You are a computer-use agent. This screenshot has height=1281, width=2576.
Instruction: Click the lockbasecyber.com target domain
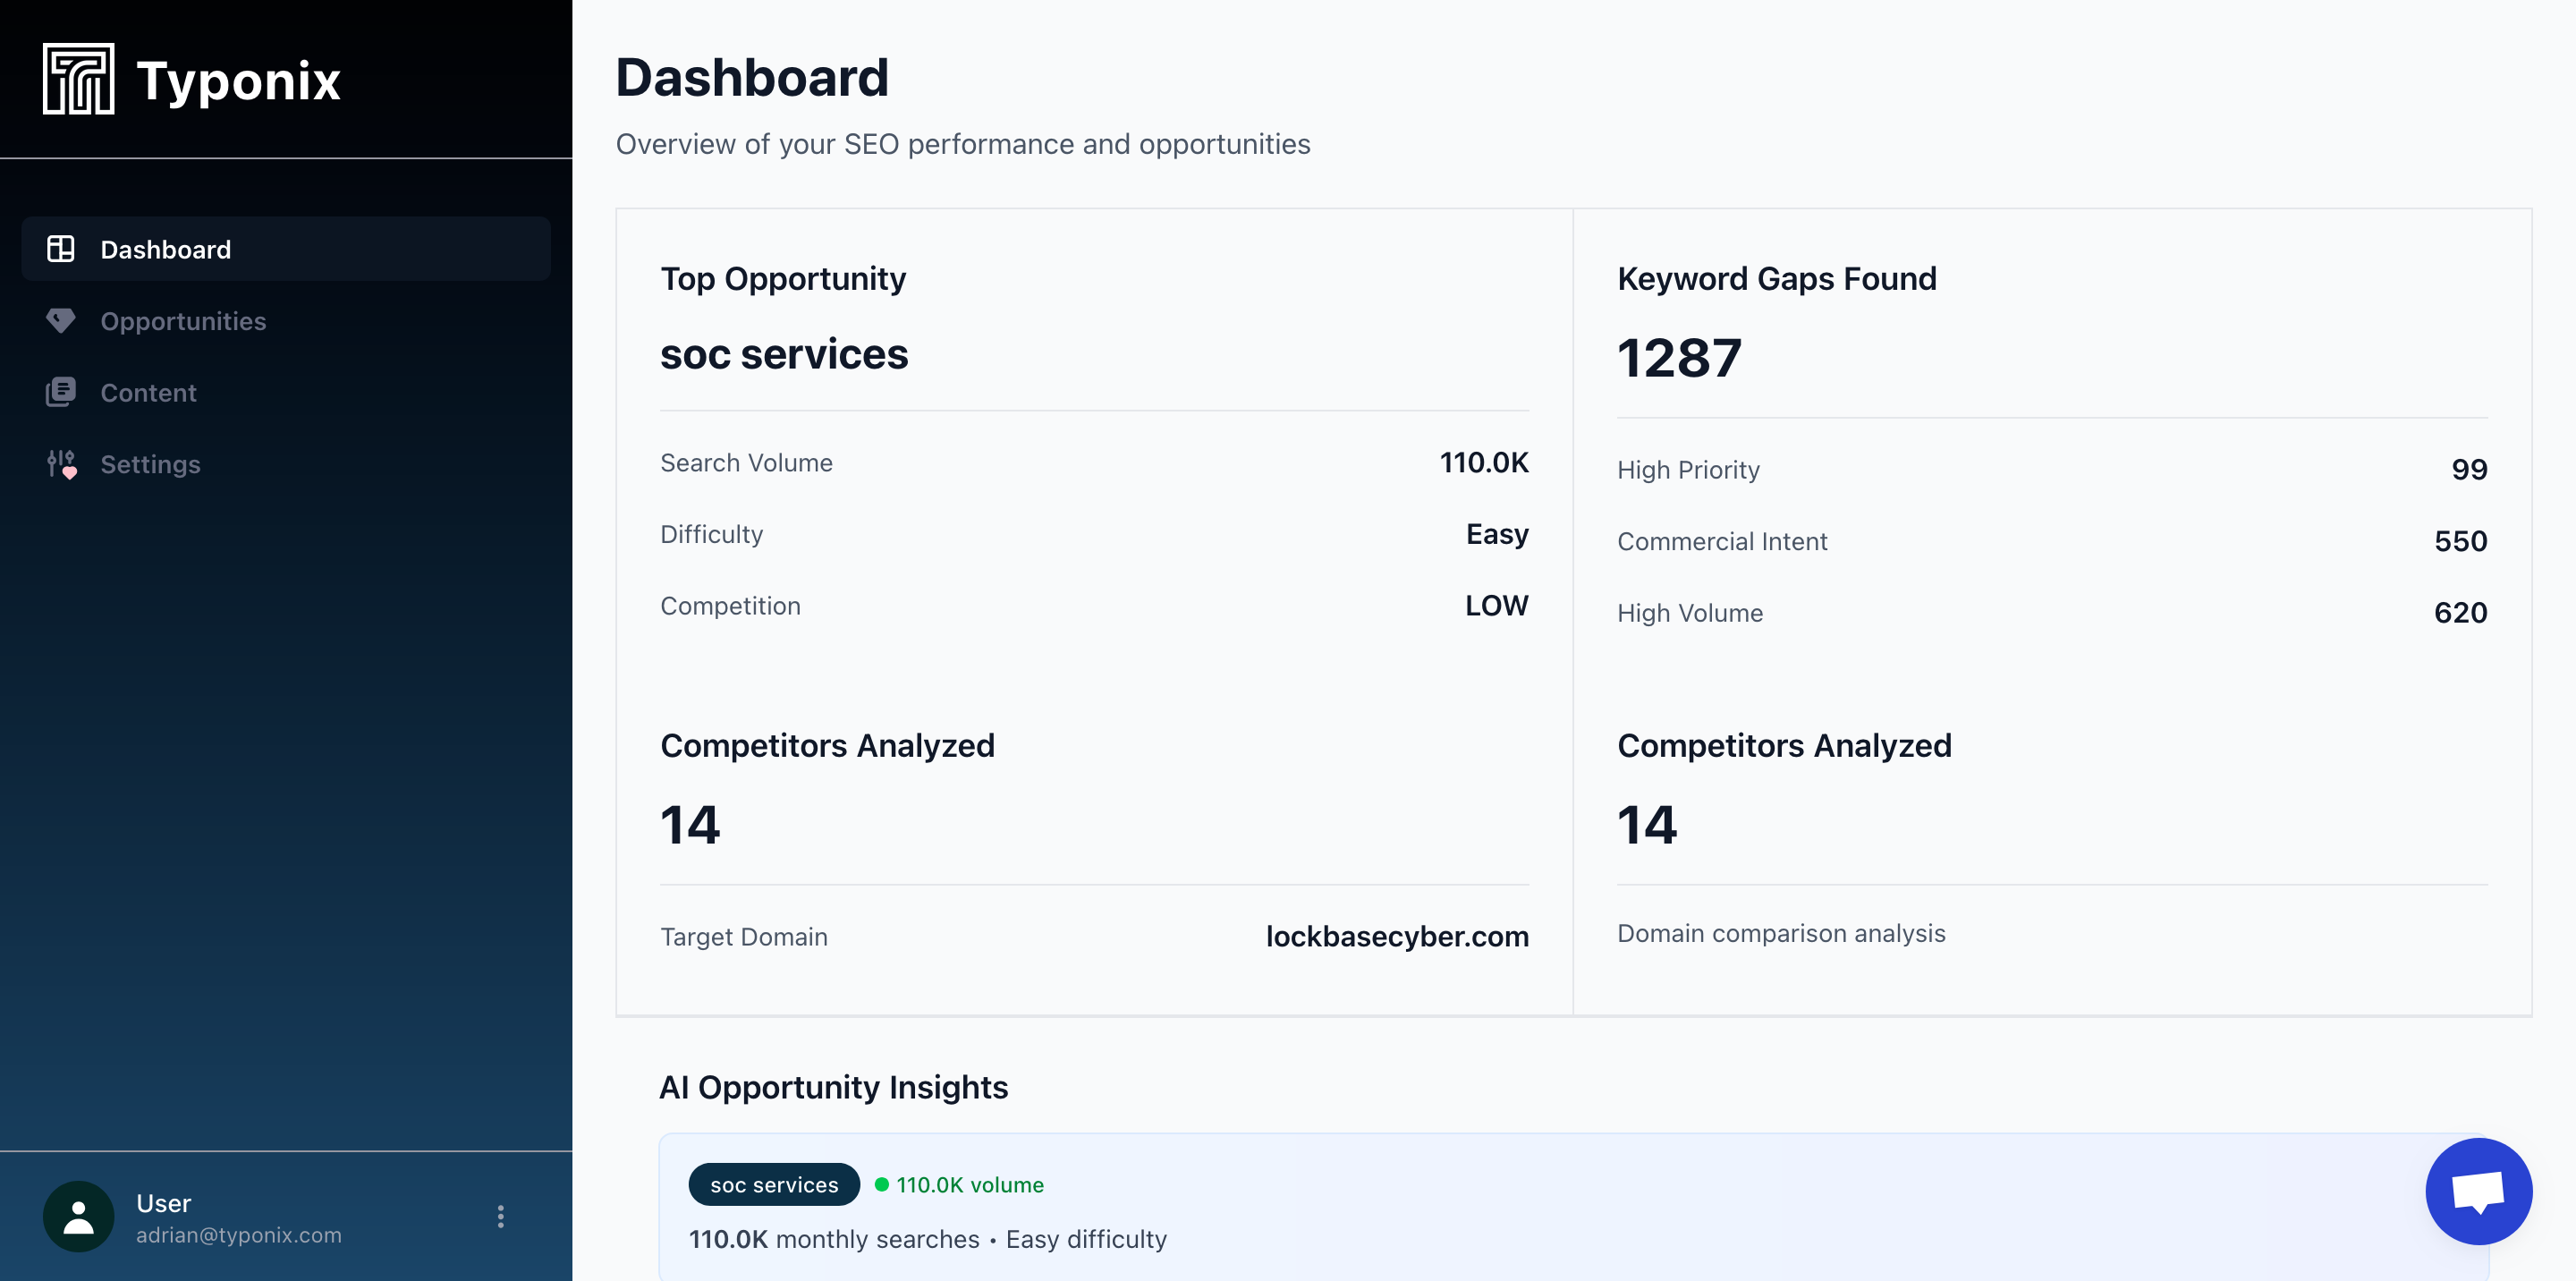point(1396,936)
